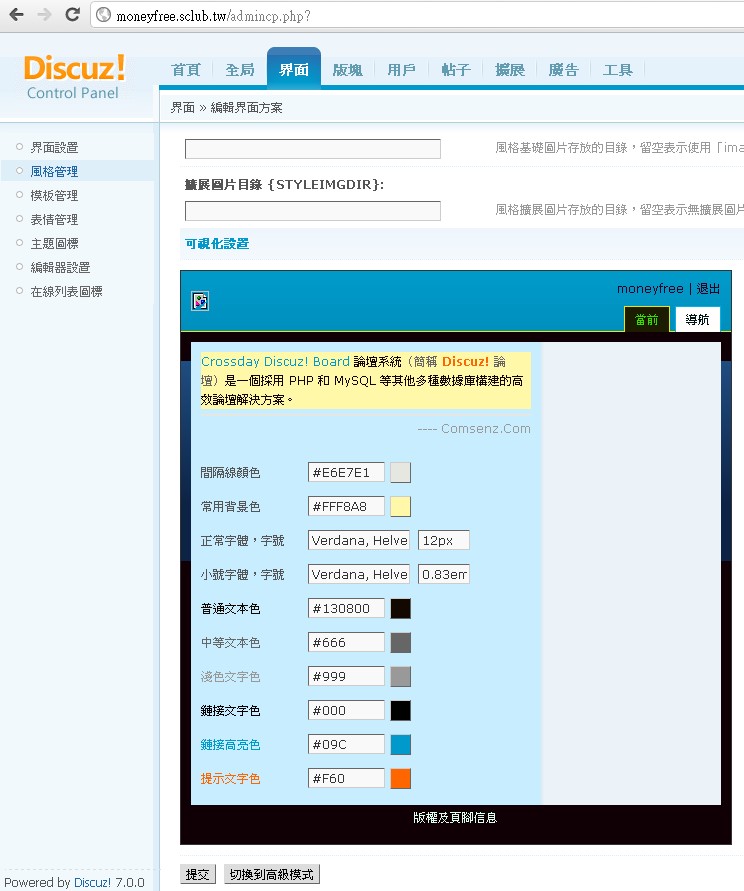Click the 普通文本色 hex input field
This screenshot has height=891, width=744.
pyautogui.click(x=346, y=609)
